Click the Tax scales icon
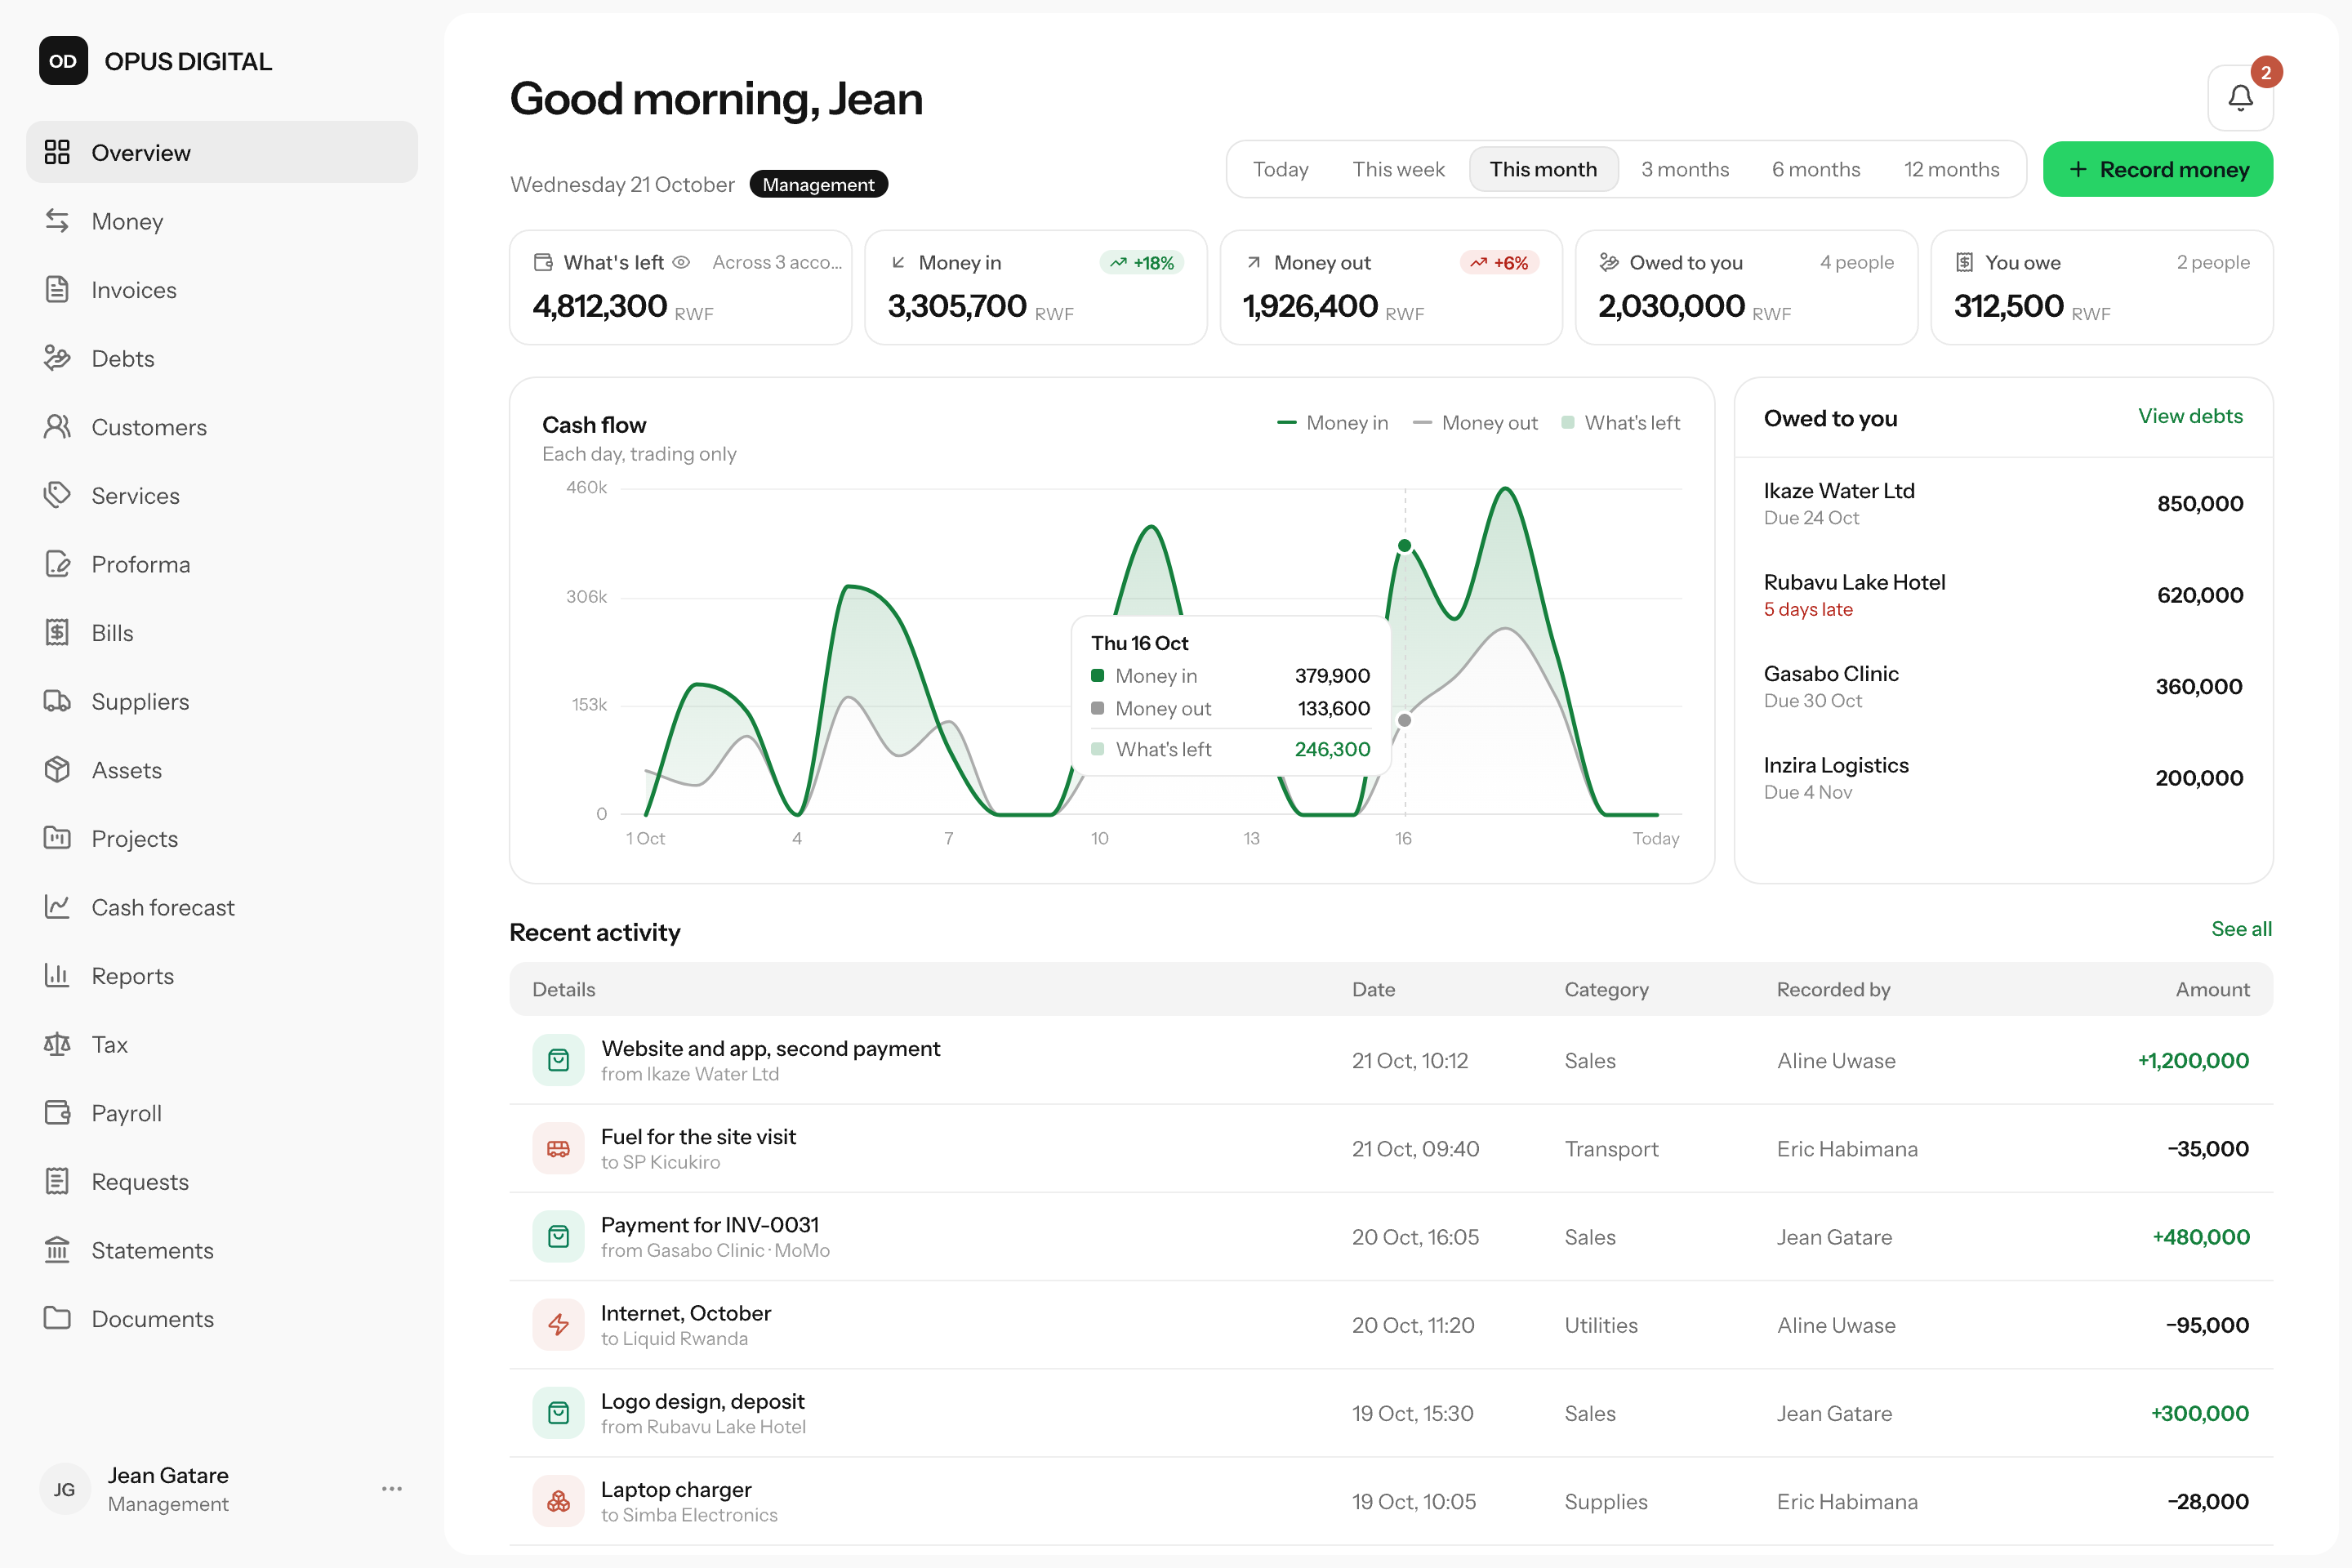The width and height of the screenshot is (2352, 1568). pyautogui.click(x=57, y=1044)
